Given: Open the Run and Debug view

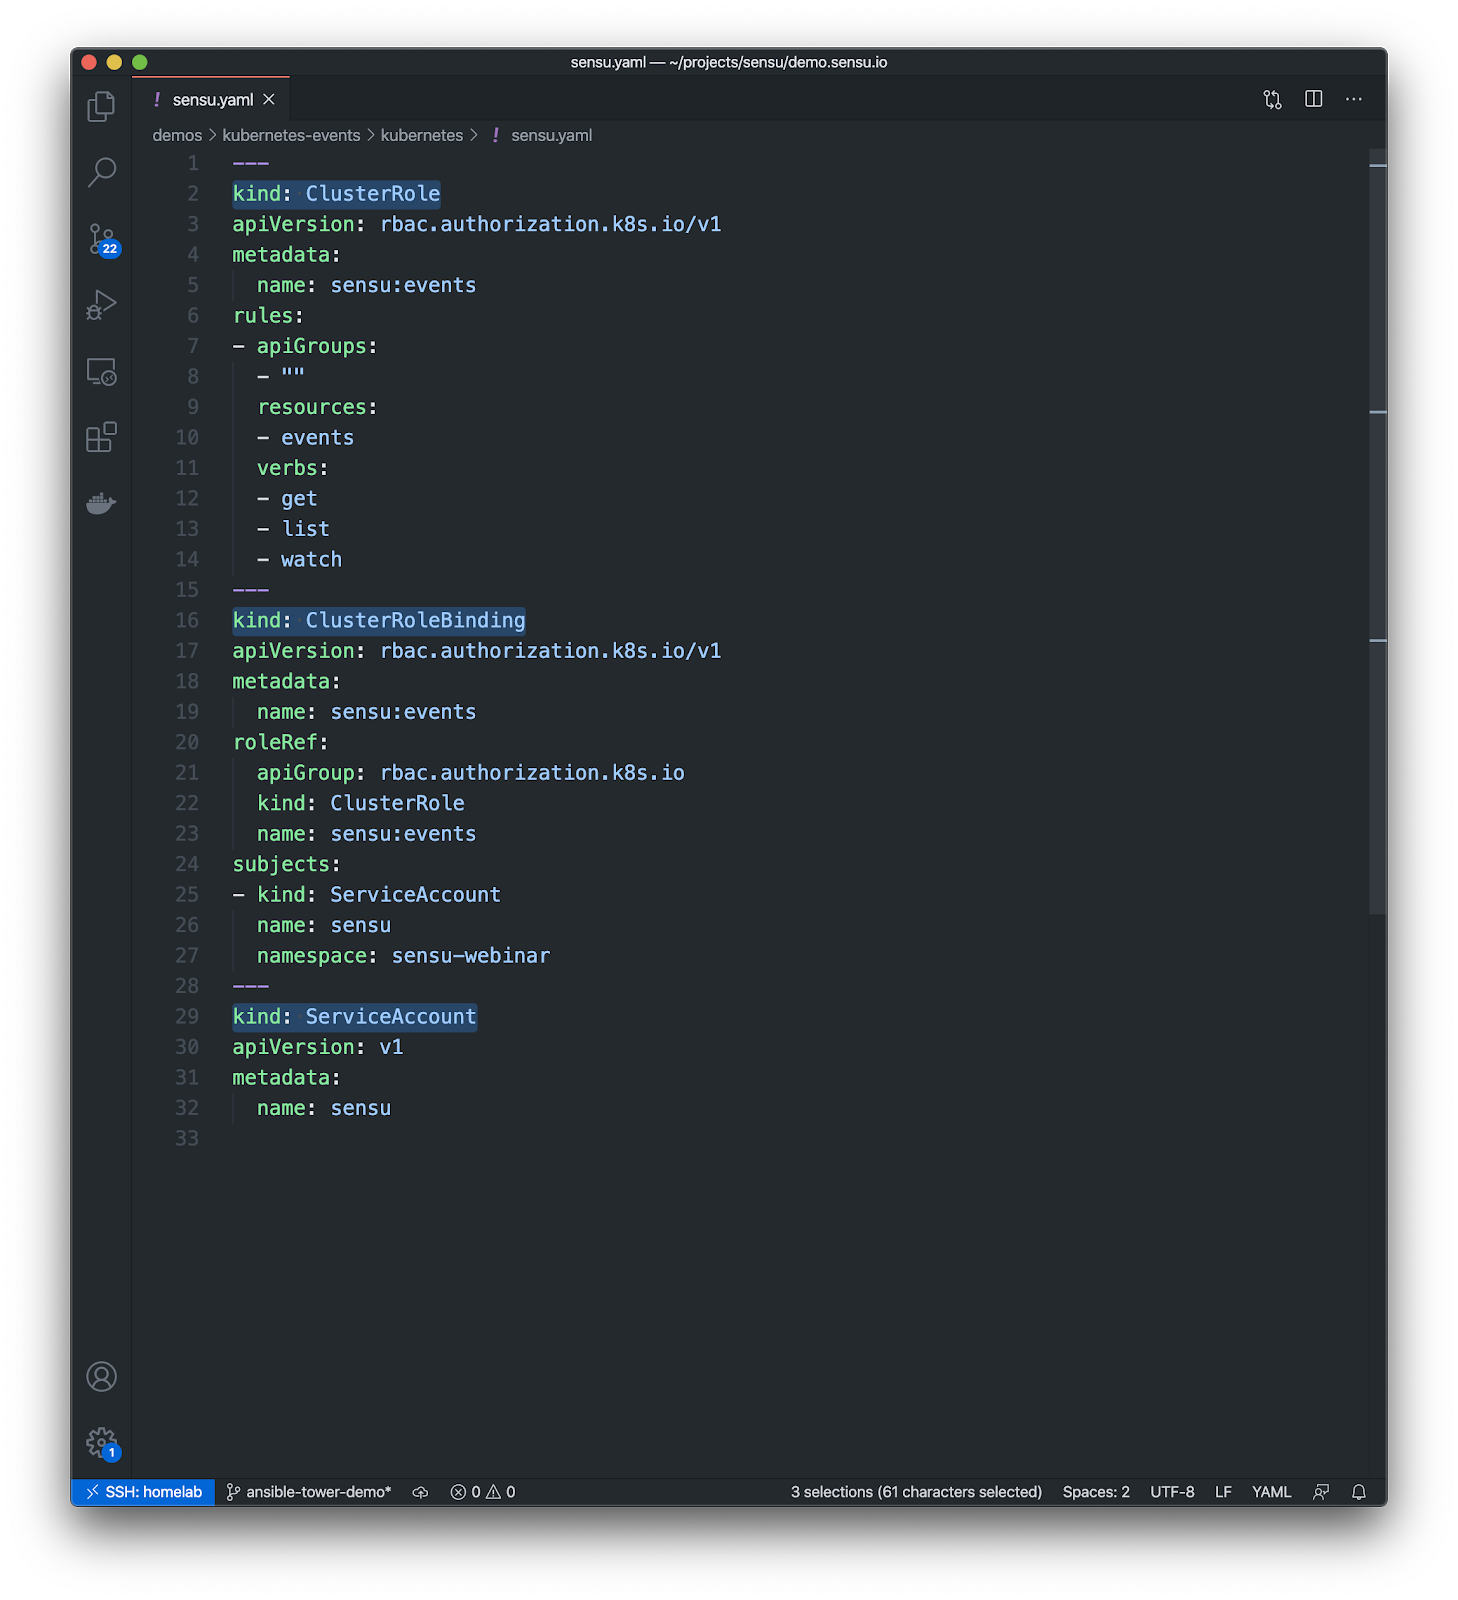Looking at the screenshot, I should click(101, 305).
